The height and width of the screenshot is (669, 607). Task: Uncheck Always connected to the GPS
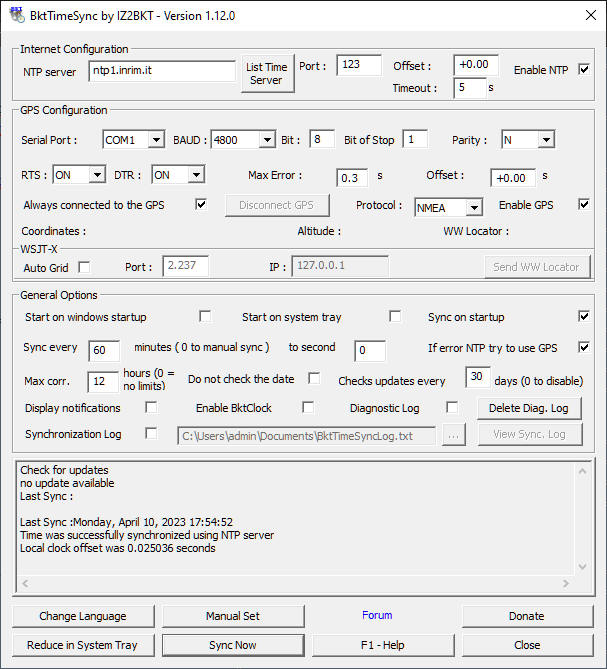click(x=201, y=204)
